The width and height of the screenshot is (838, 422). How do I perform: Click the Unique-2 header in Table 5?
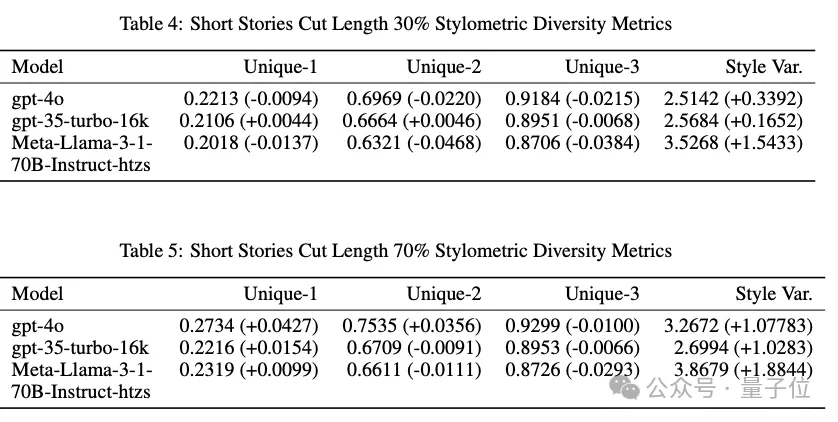pos(443,294)
